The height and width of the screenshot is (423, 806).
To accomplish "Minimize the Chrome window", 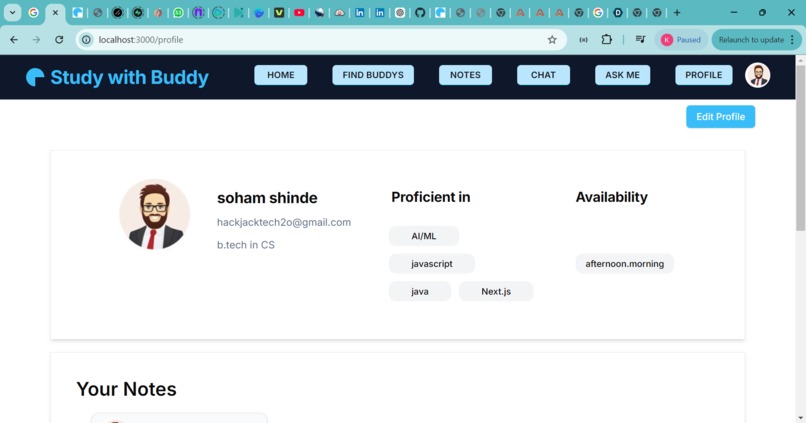I will point(734,13).
